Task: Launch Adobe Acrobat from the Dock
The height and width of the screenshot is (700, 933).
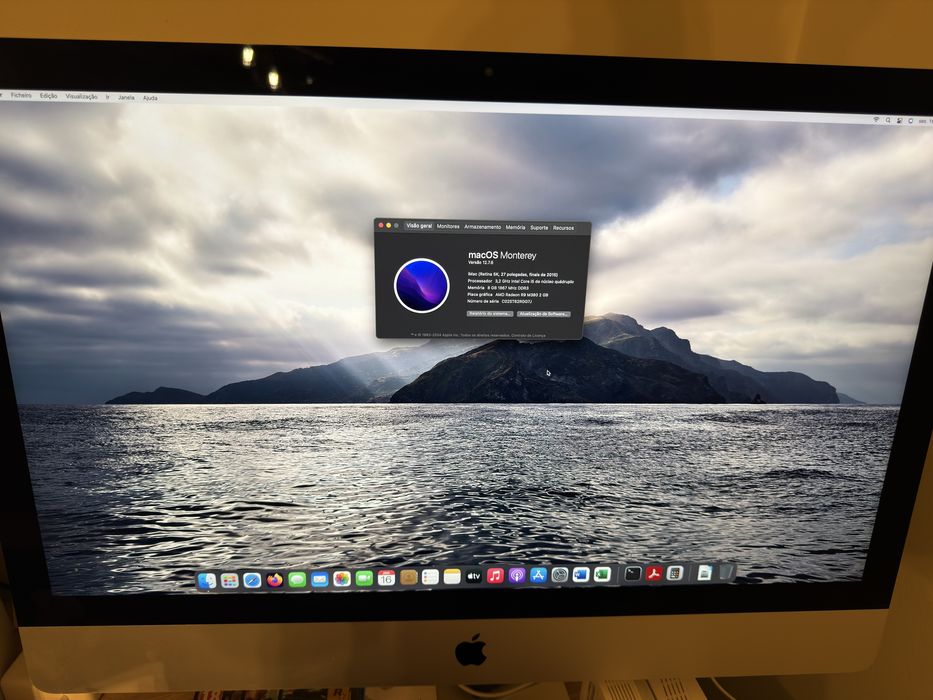Action: pyautogui.click(x=654, y=574)
